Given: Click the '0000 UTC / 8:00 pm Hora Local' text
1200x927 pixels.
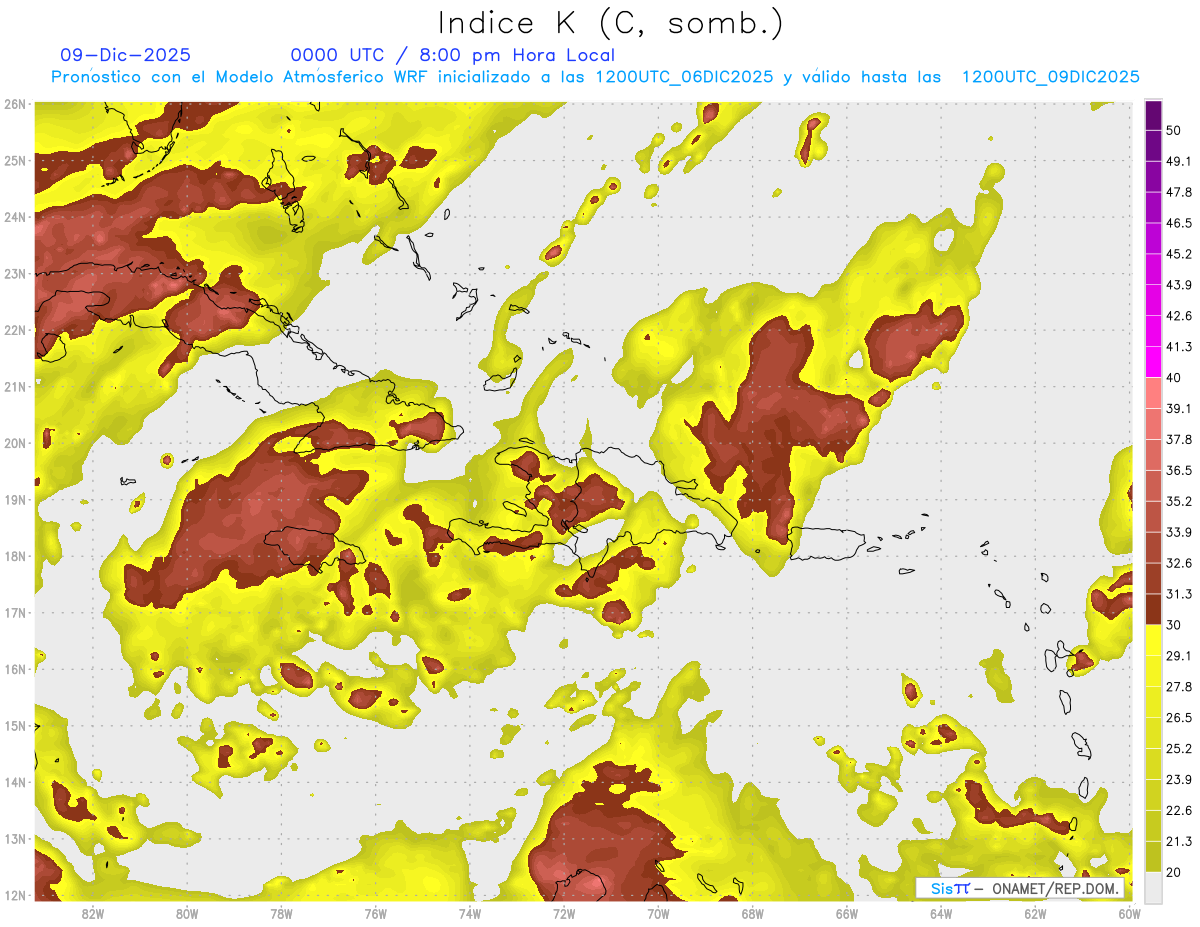Looking at the screenshot, I should coord(453,55).
